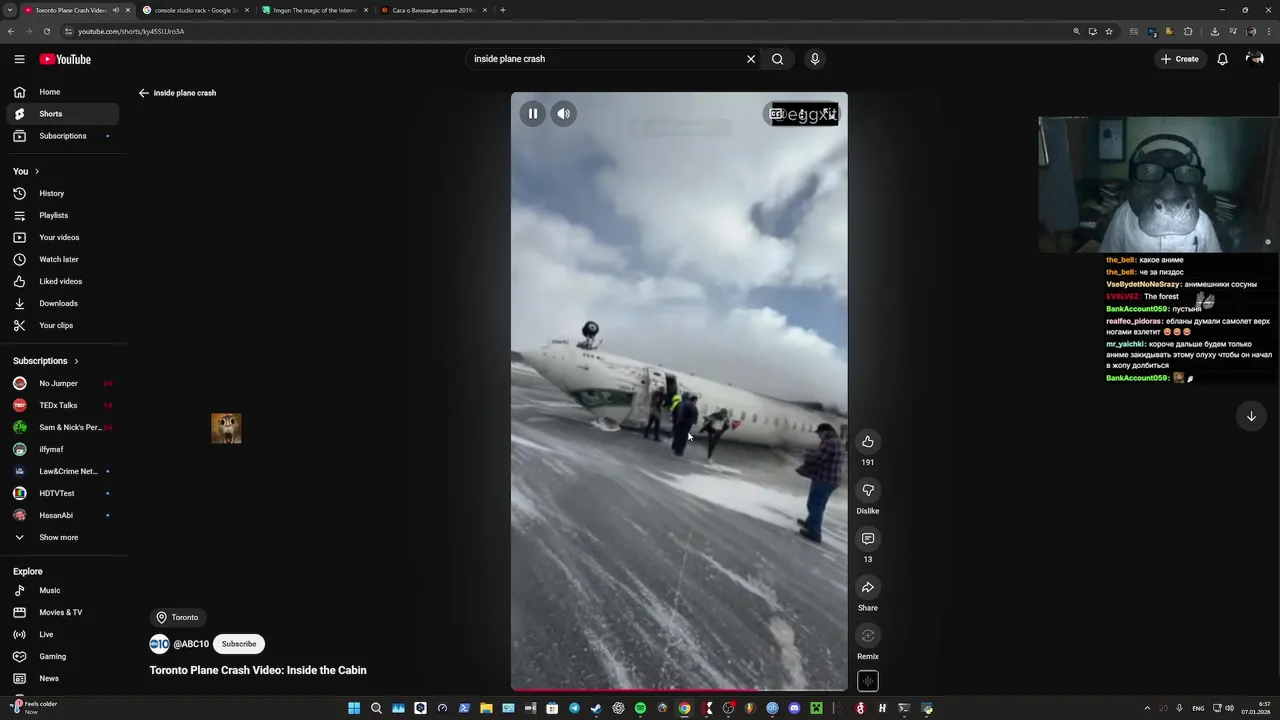
Task: Open Subscriptions in the sidebar
Action: [x=63, y=136]
